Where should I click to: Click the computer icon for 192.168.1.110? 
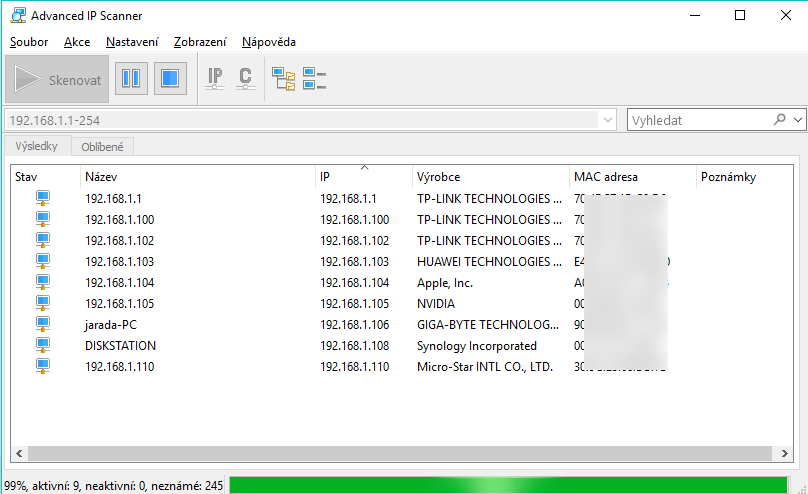(43, 366)
